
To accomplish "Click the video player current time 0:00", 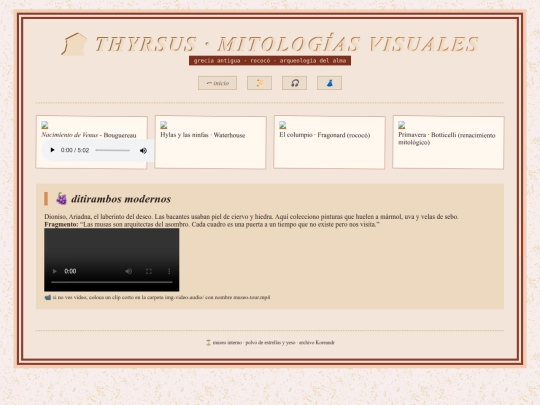I will 70,271.
